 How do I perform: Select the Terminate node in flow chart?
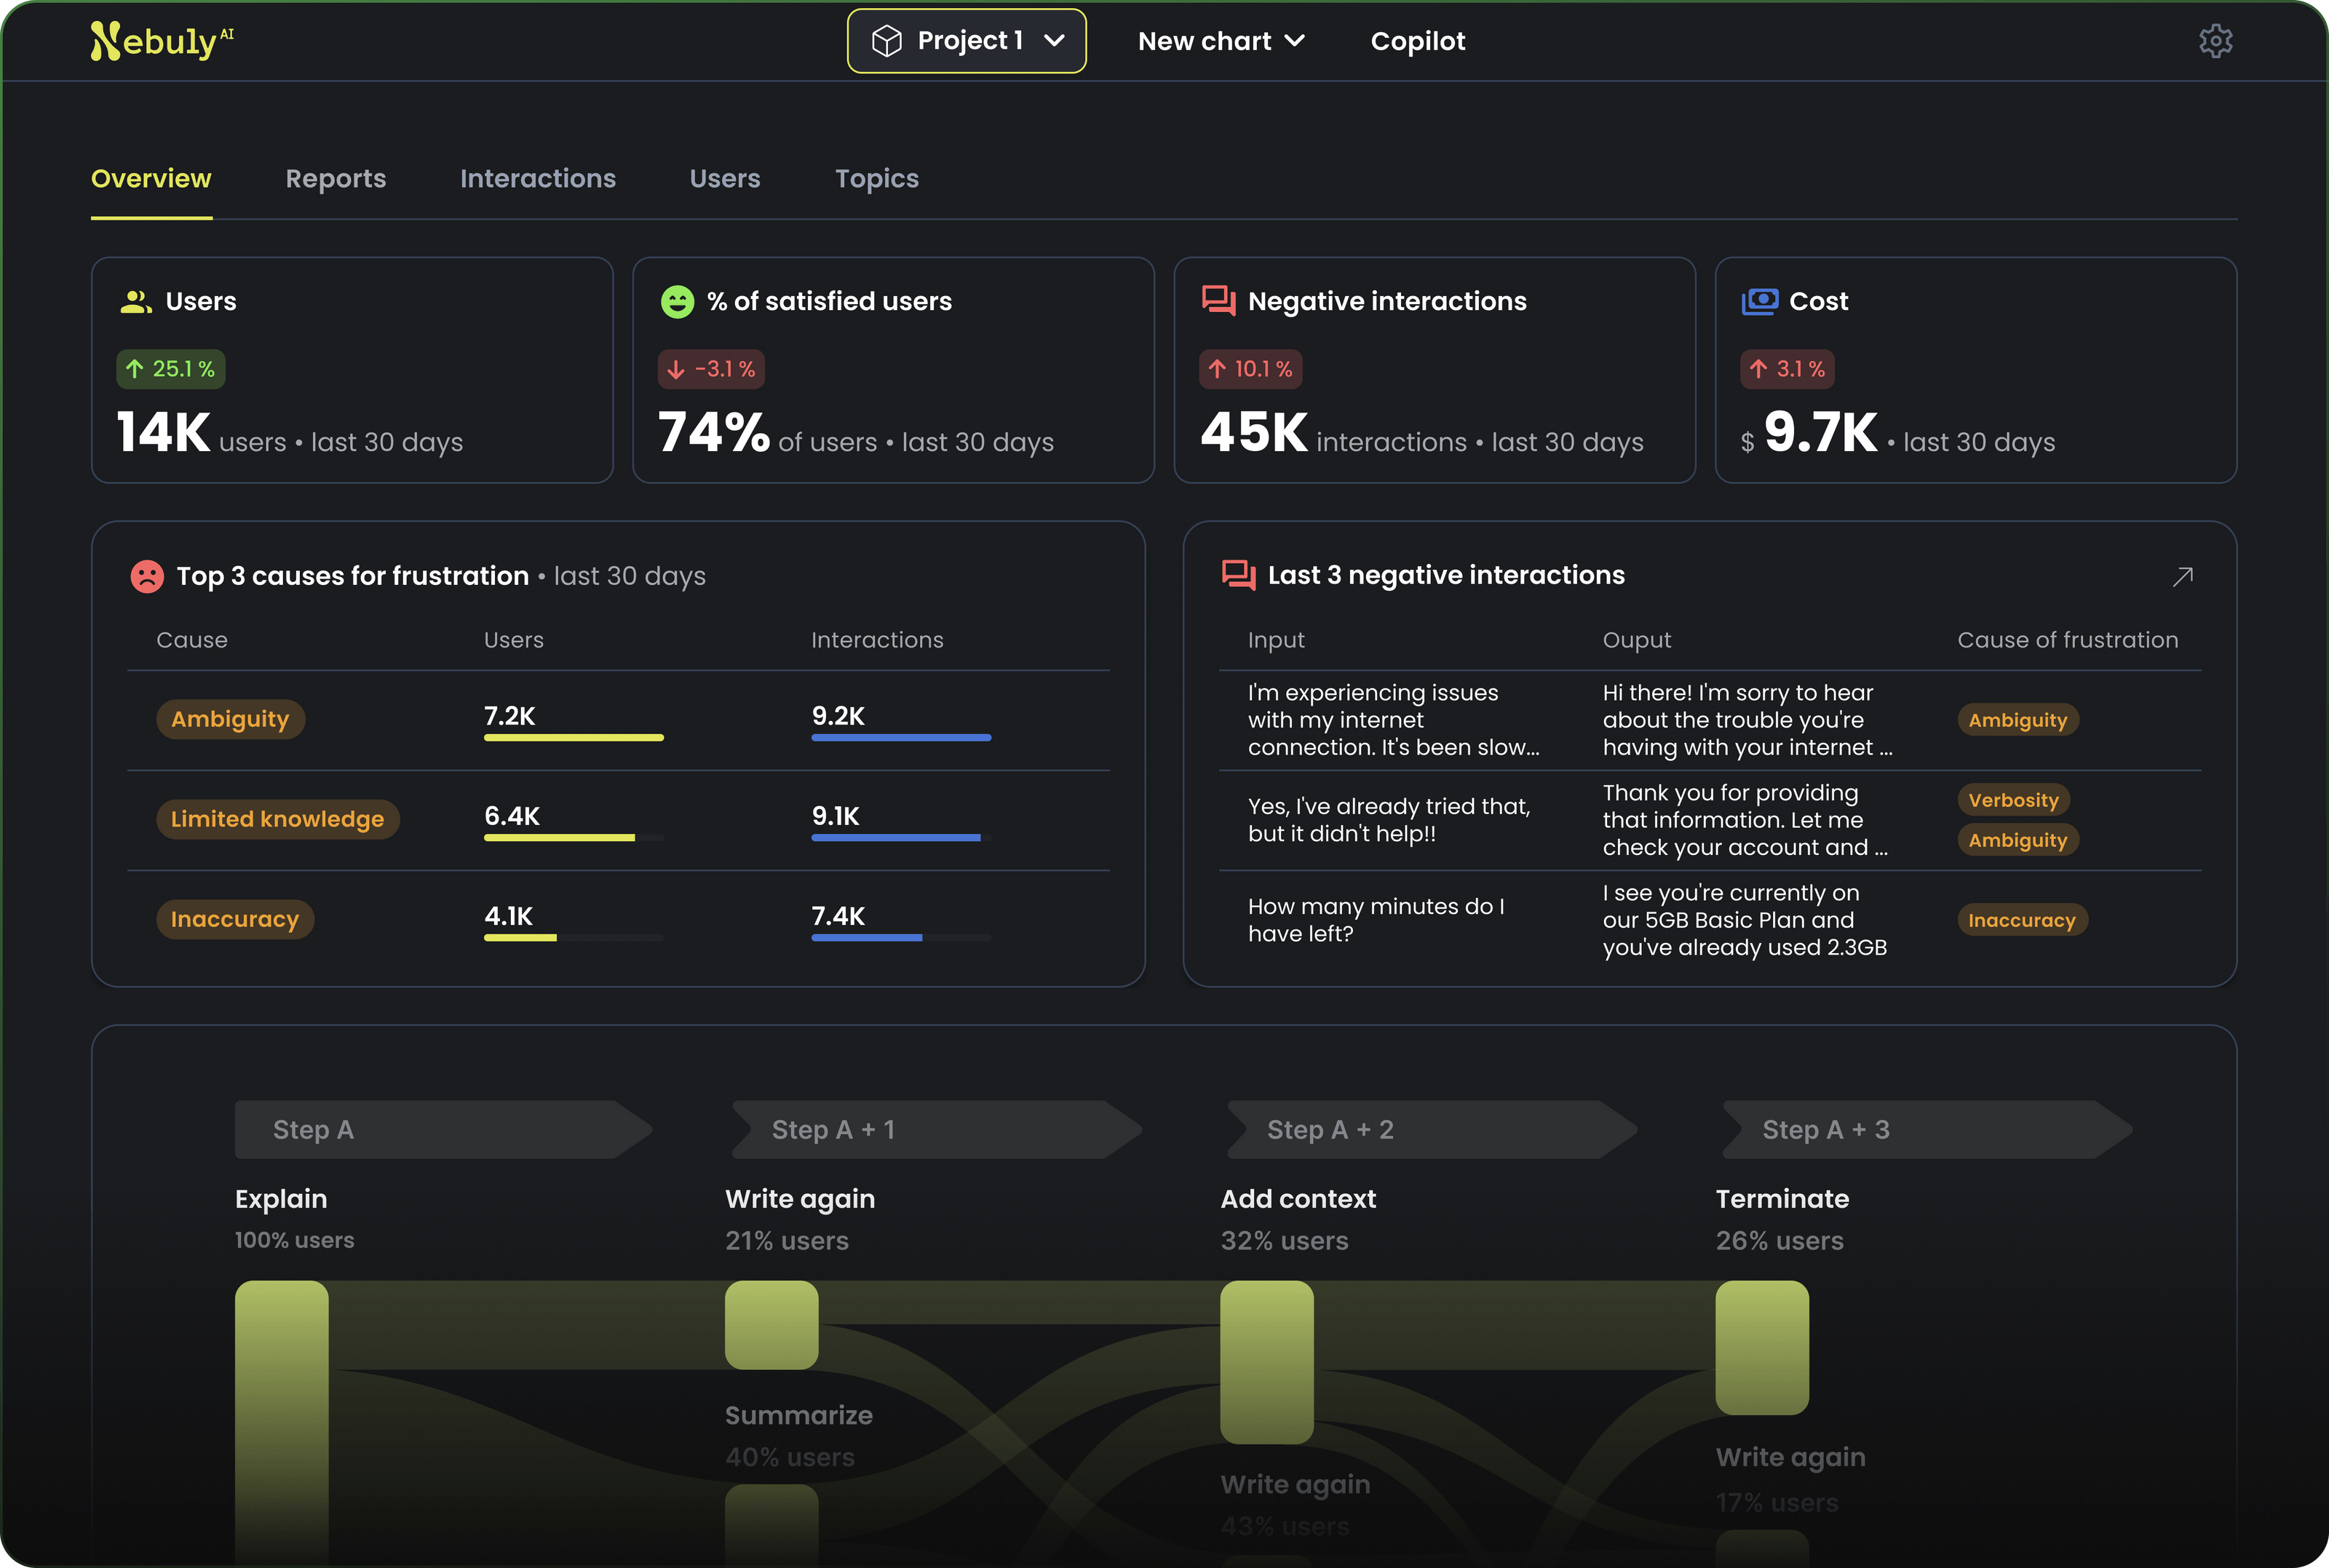[1761, 1347]
